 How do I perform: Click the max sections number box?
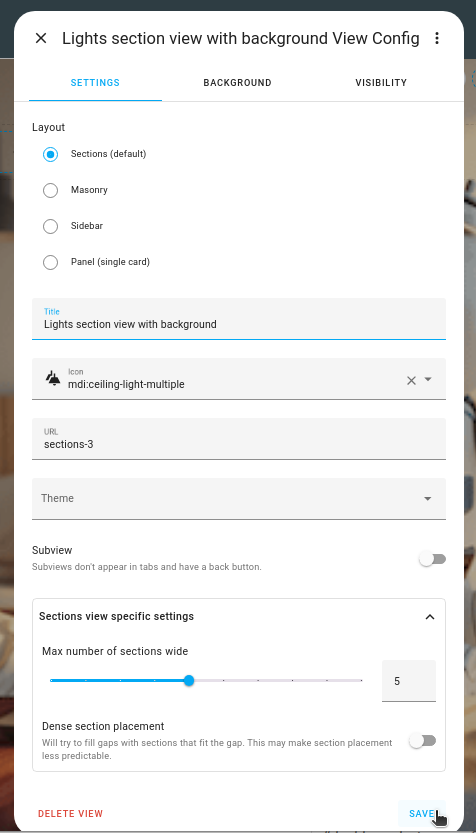(x=409, y=681)
